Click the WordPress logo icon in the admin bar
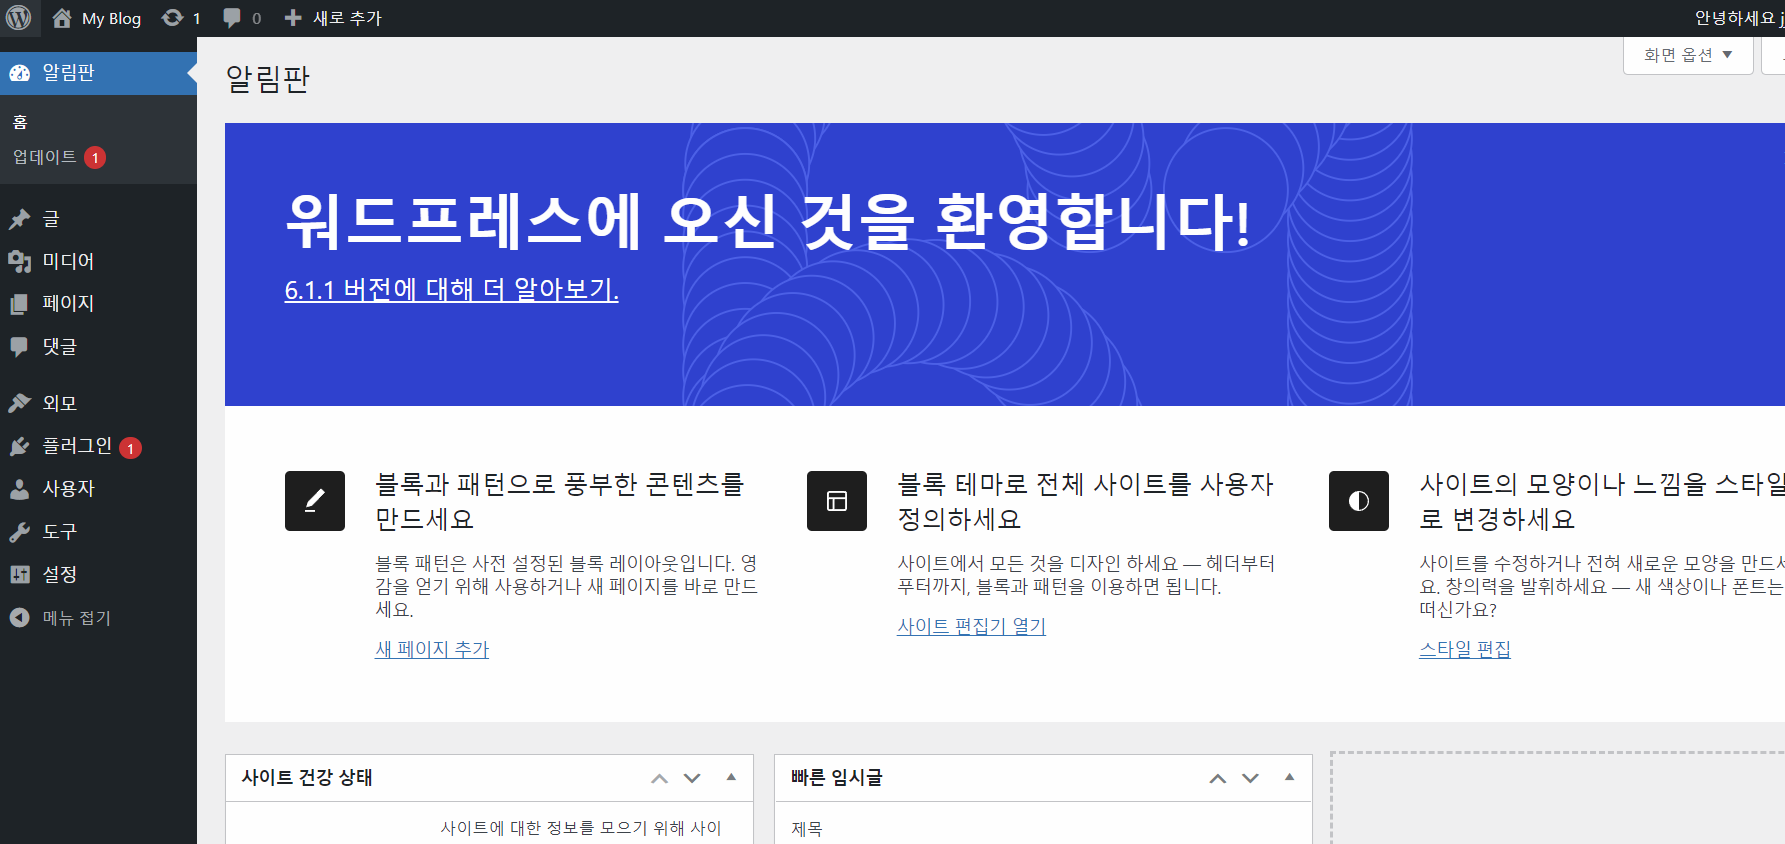Screen dimensions: 1785x844 (19, 18)
